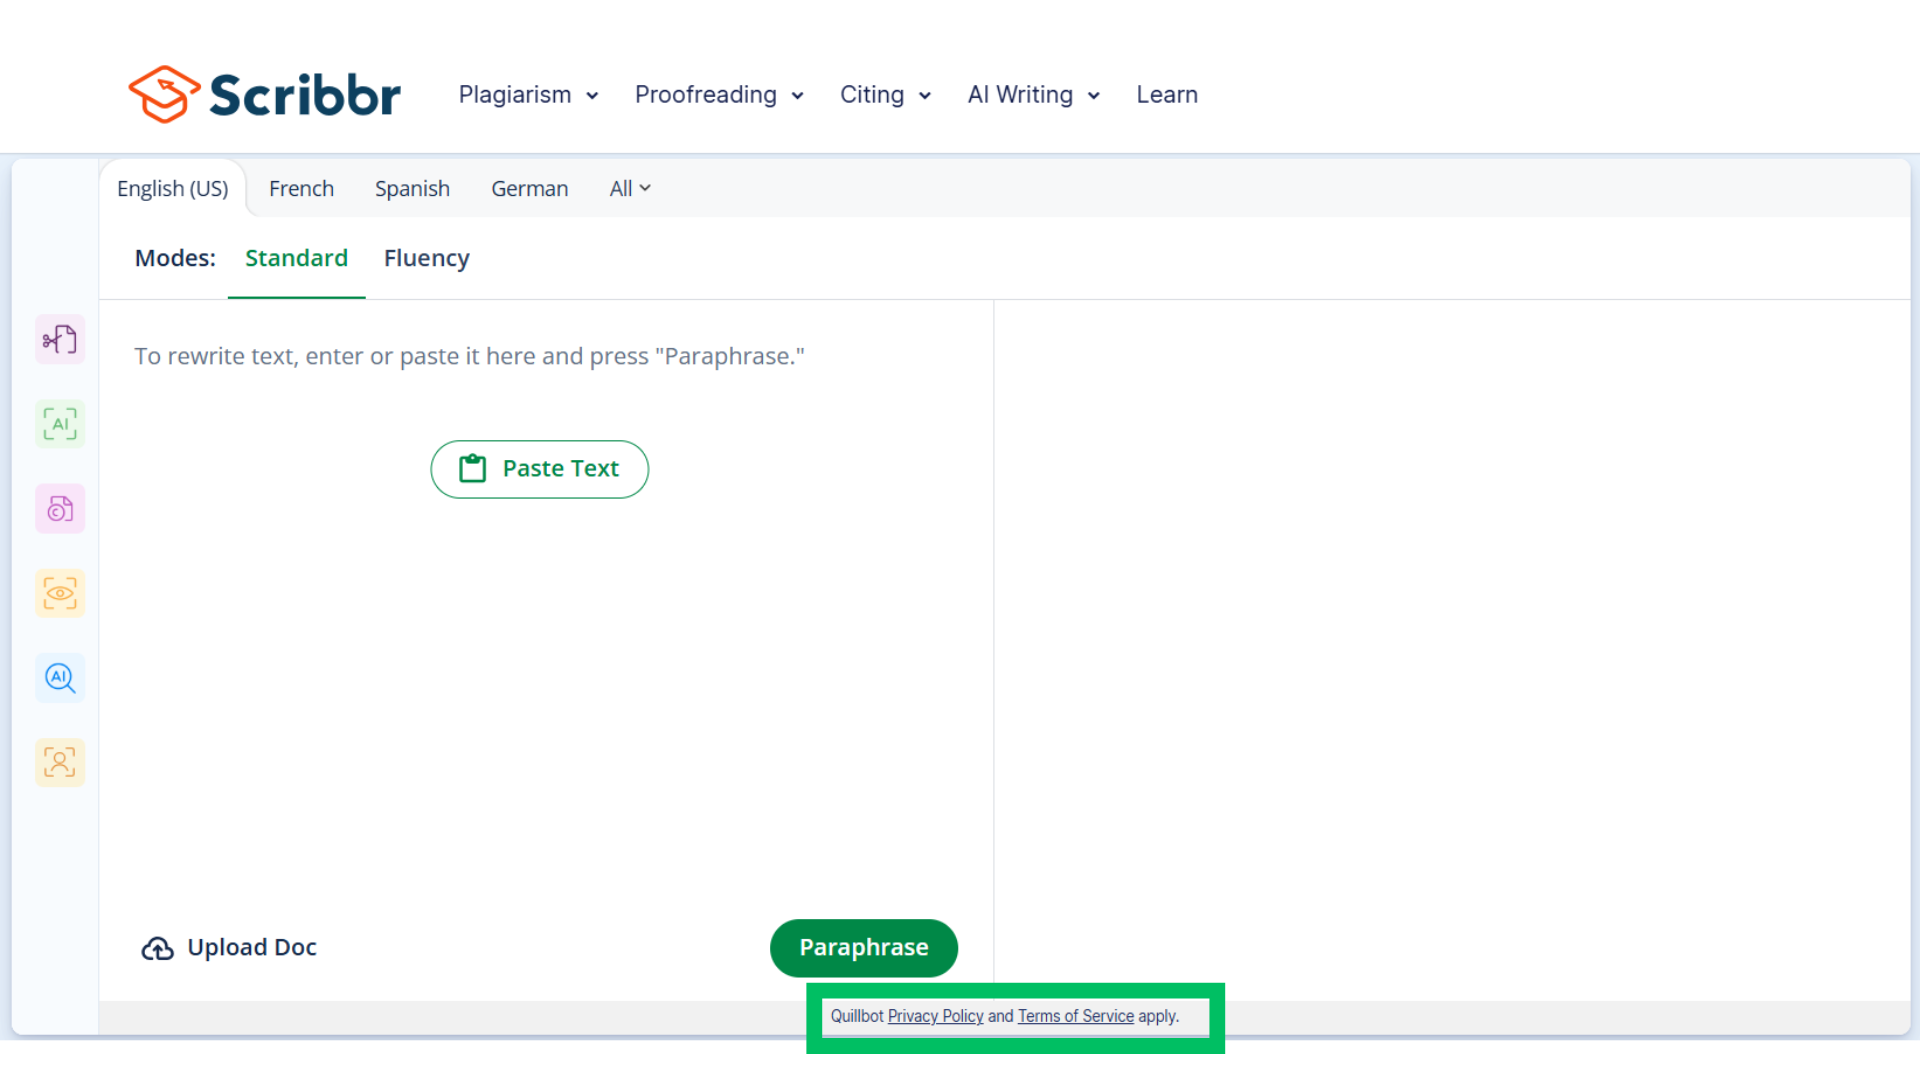This screenshot has width=1920, height=1080.
Task: Click the Scribbr logo
Action: [265, 95]
